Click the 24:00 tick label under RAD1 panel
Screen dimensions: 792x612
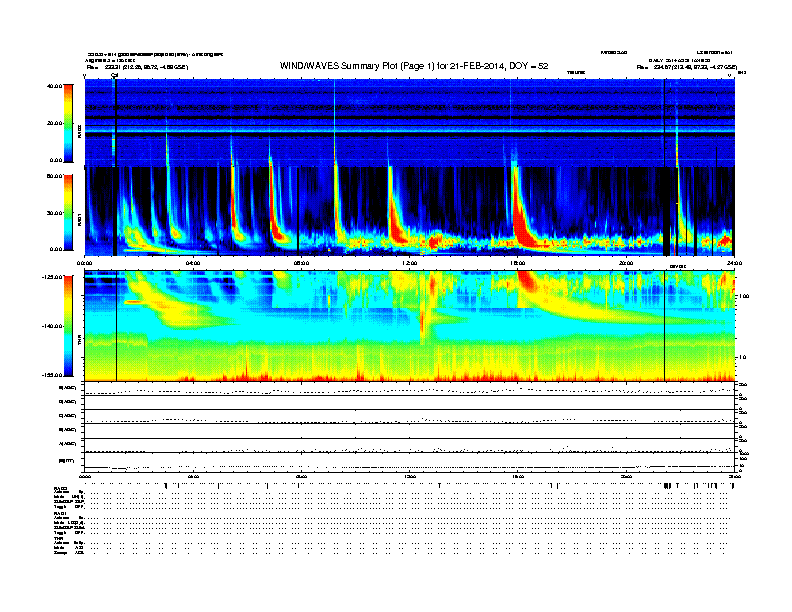[734, 263]
